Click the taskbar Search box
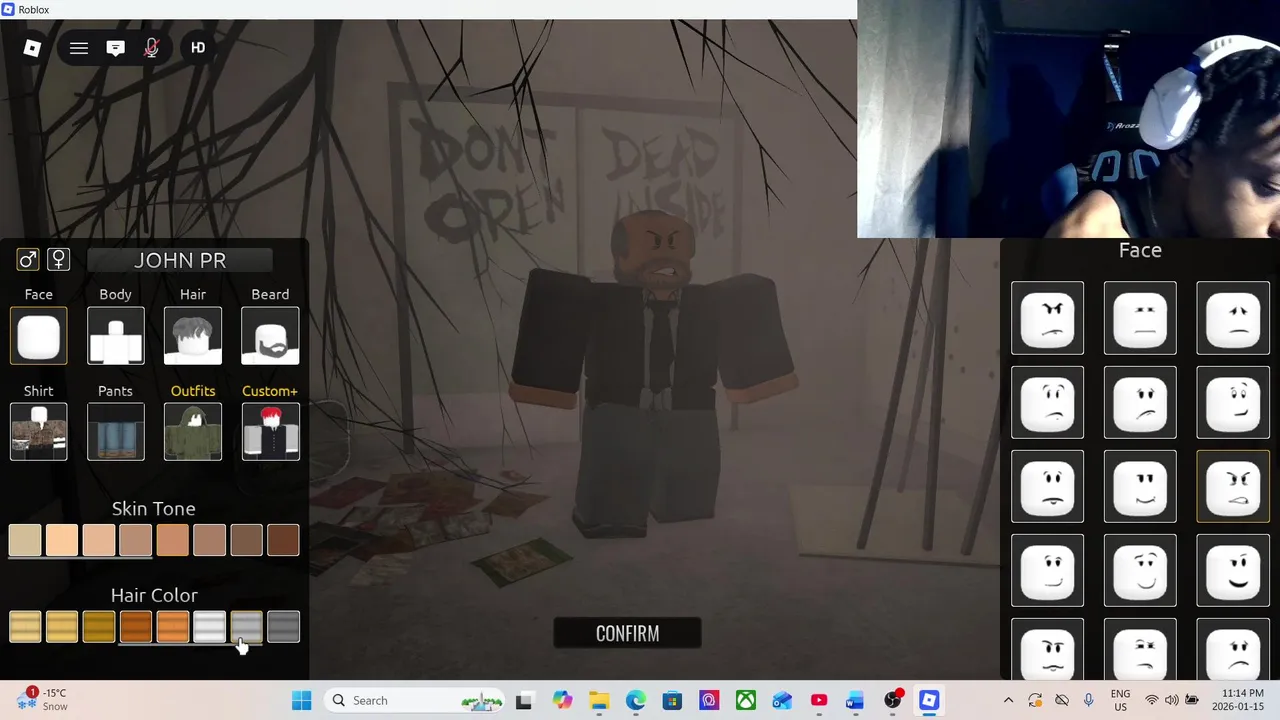 click(x=416, y=700)
